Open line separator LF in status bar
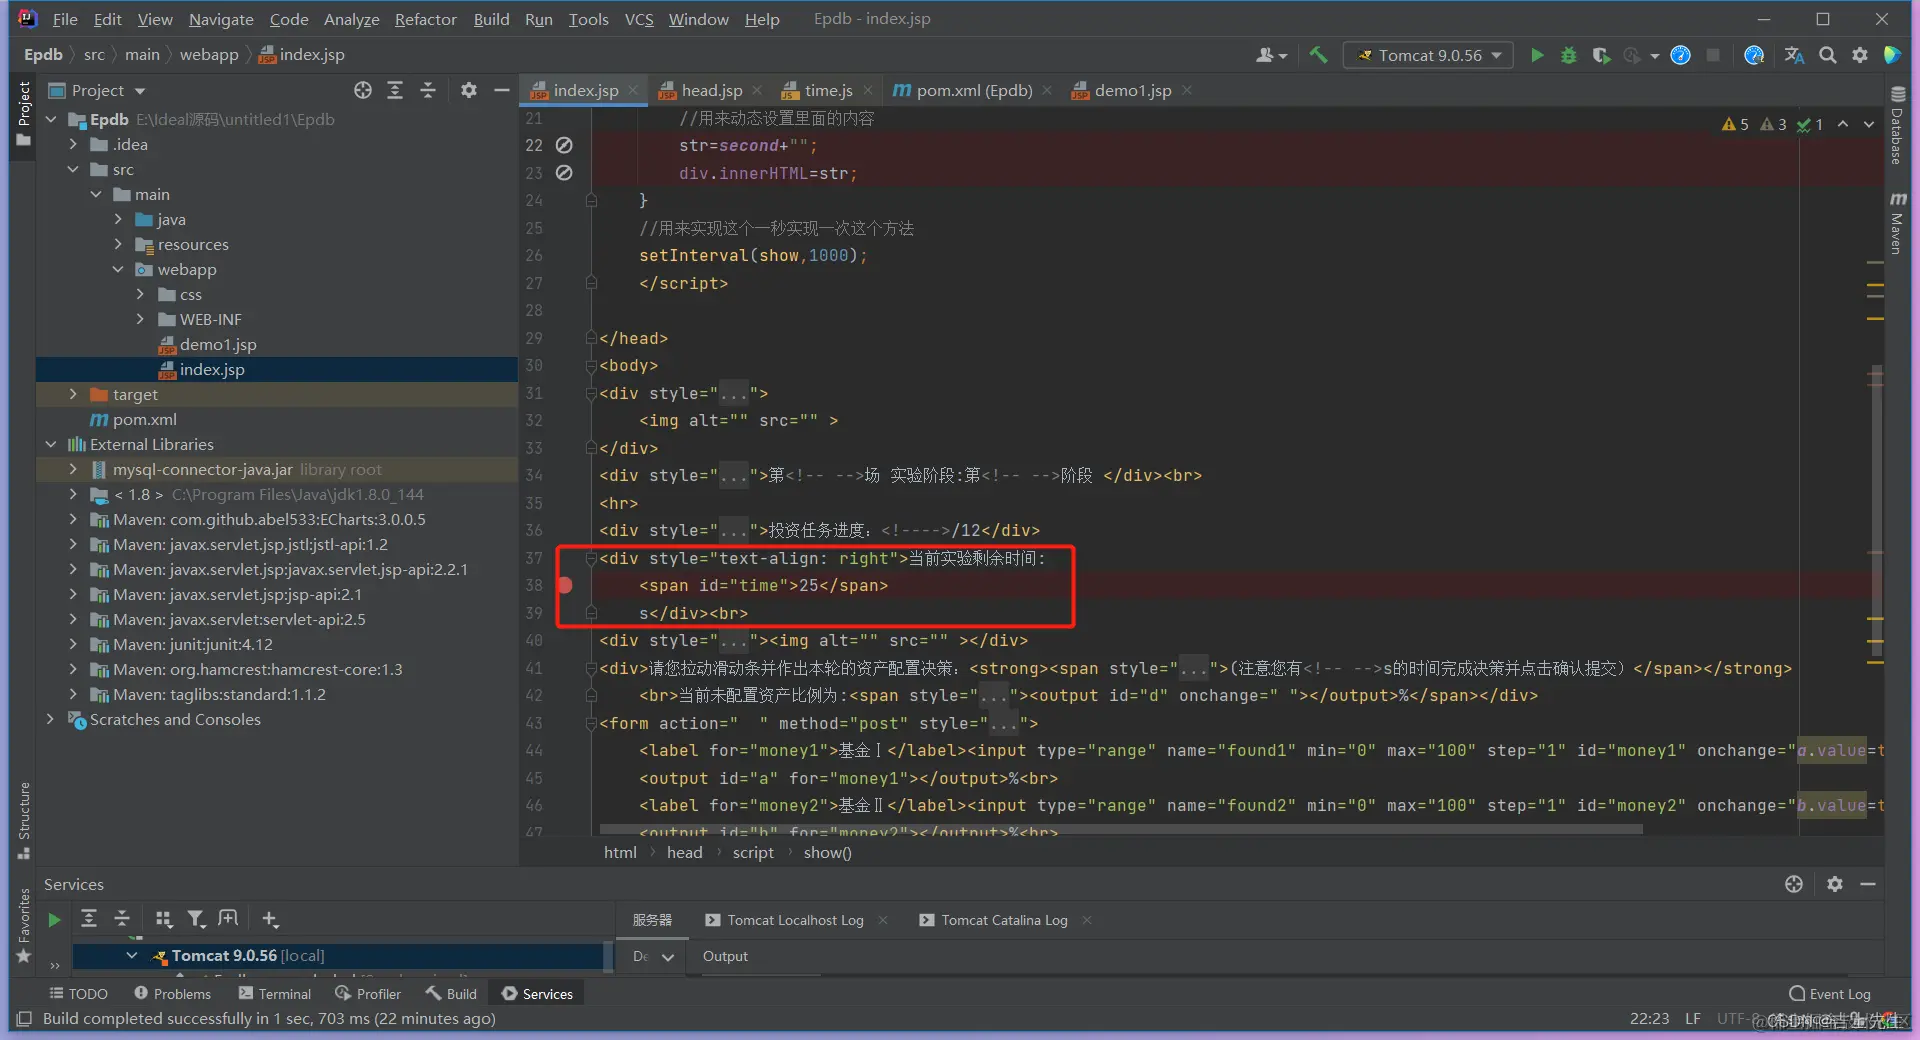This screenshot has width=1920, height=1040. [1693, 1019]
